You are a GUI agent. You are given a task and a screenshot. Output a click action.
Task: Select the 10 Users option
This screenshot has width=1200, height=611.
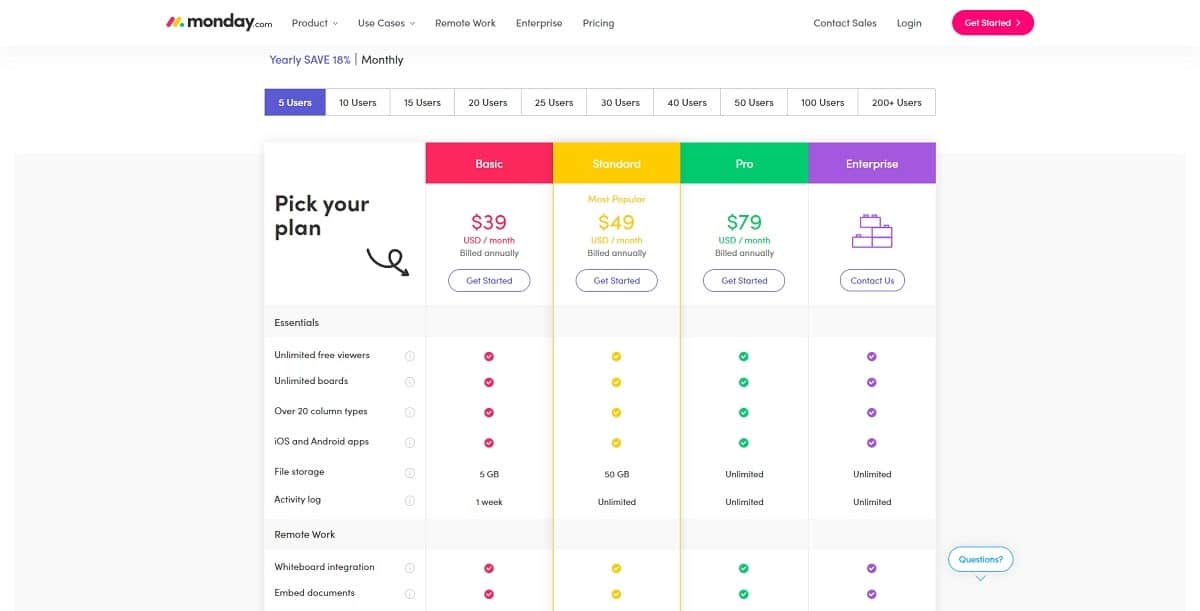pos(357,102)
